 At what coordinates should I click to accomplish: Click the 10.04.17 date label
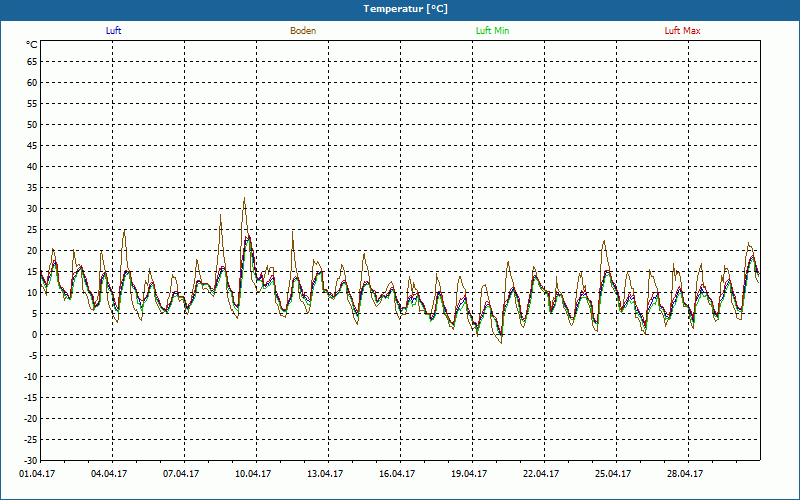tap(253, 474)
